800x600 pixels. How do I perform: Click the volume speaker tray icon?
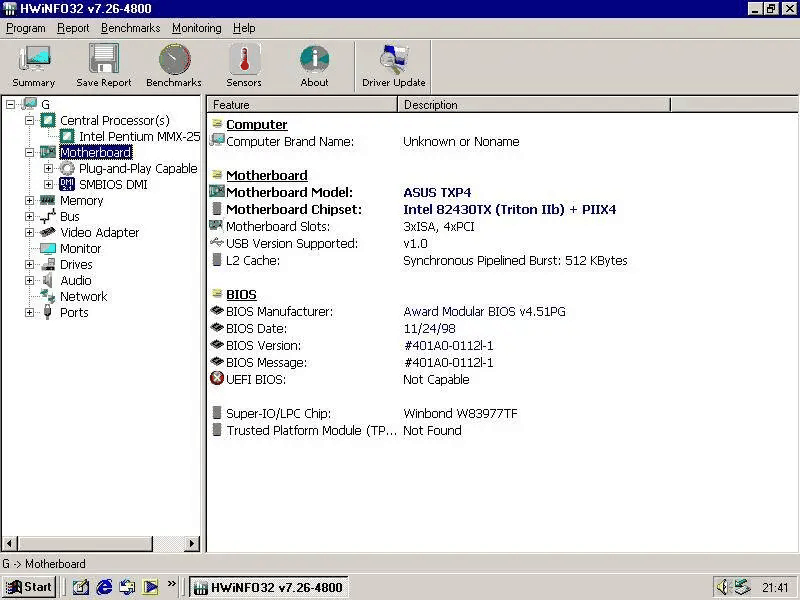722,587
